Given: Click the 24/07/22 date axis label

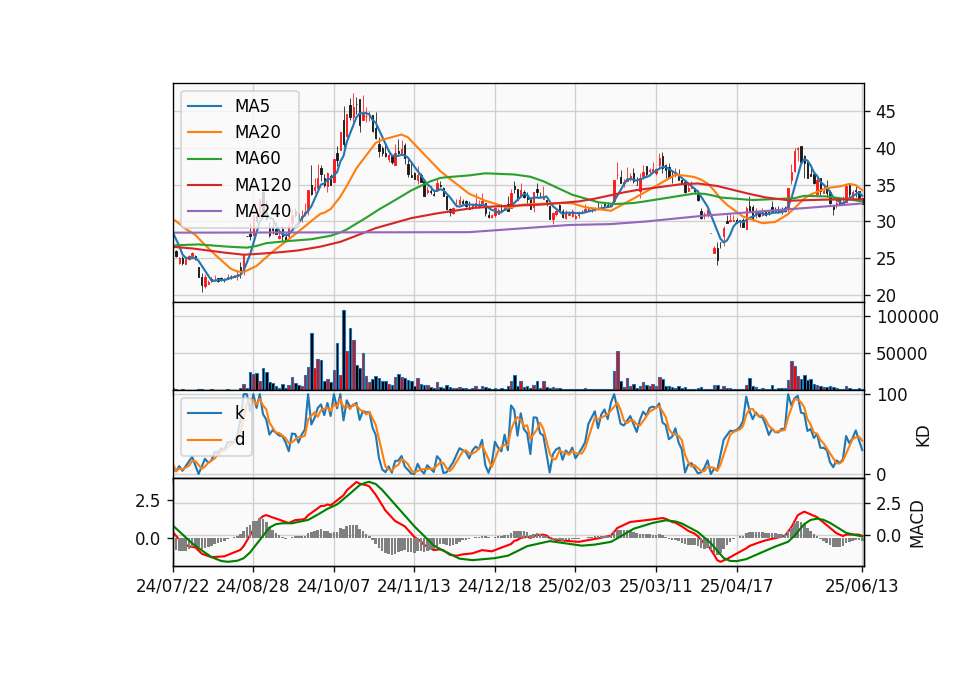Looking at the screenshot, I should pyautogui.click(x=173, y=586).
